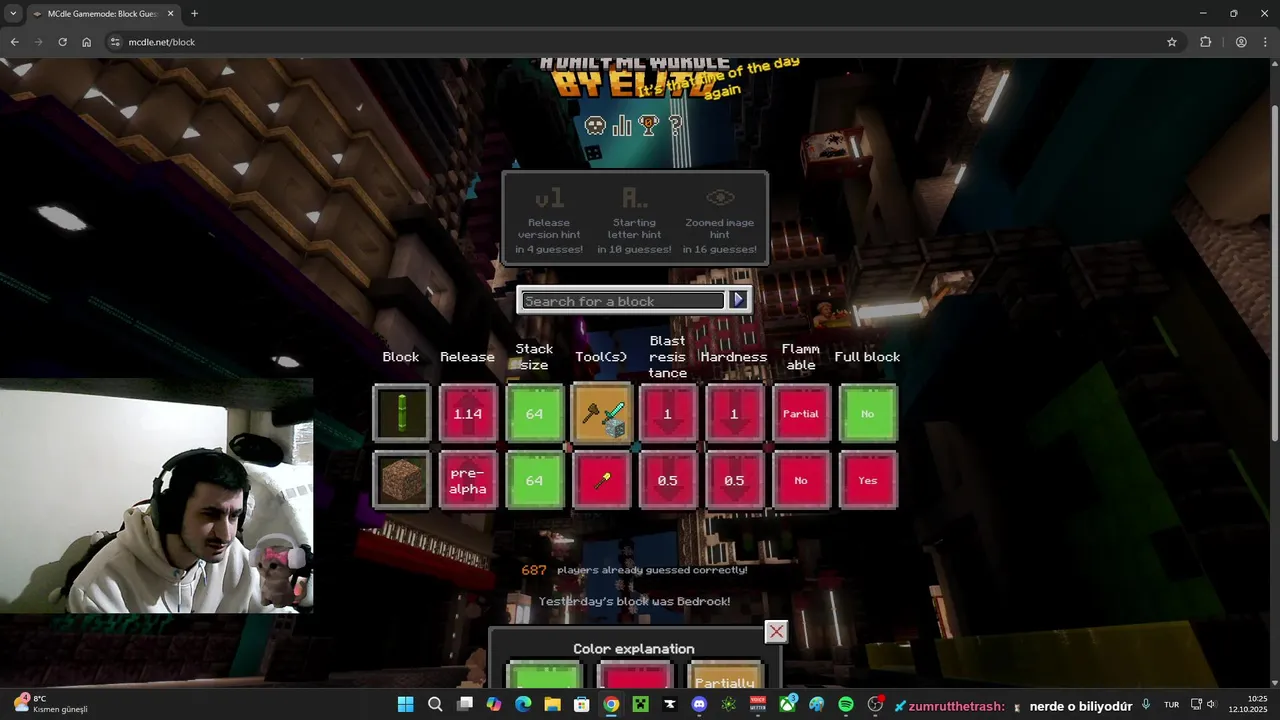Open the Chrome profile icon
This screenshot has width=1280, height=720.
pyautogui.click(x=1241, y=42)
